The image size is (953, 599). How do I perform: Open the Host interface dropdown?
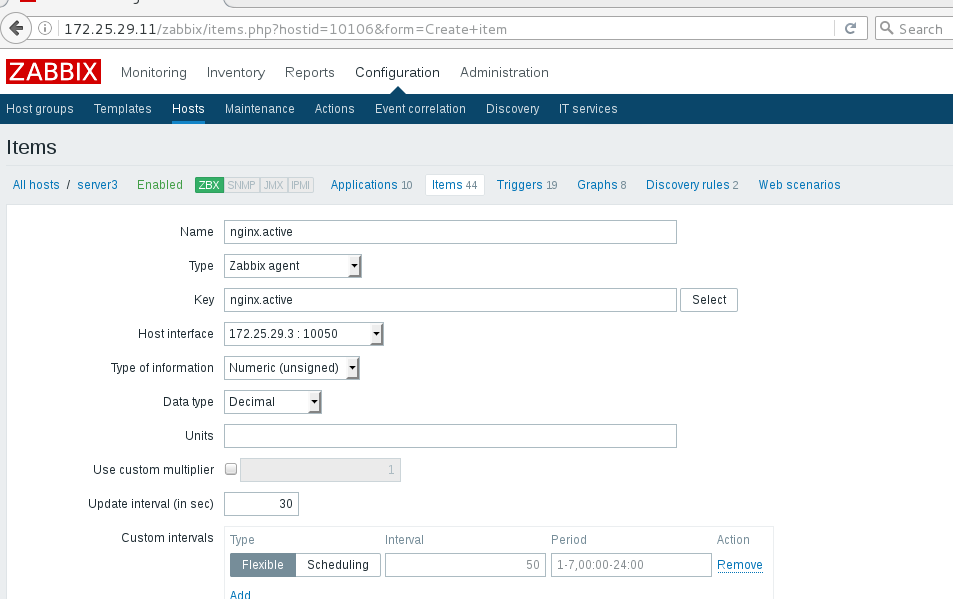[304, 334]
